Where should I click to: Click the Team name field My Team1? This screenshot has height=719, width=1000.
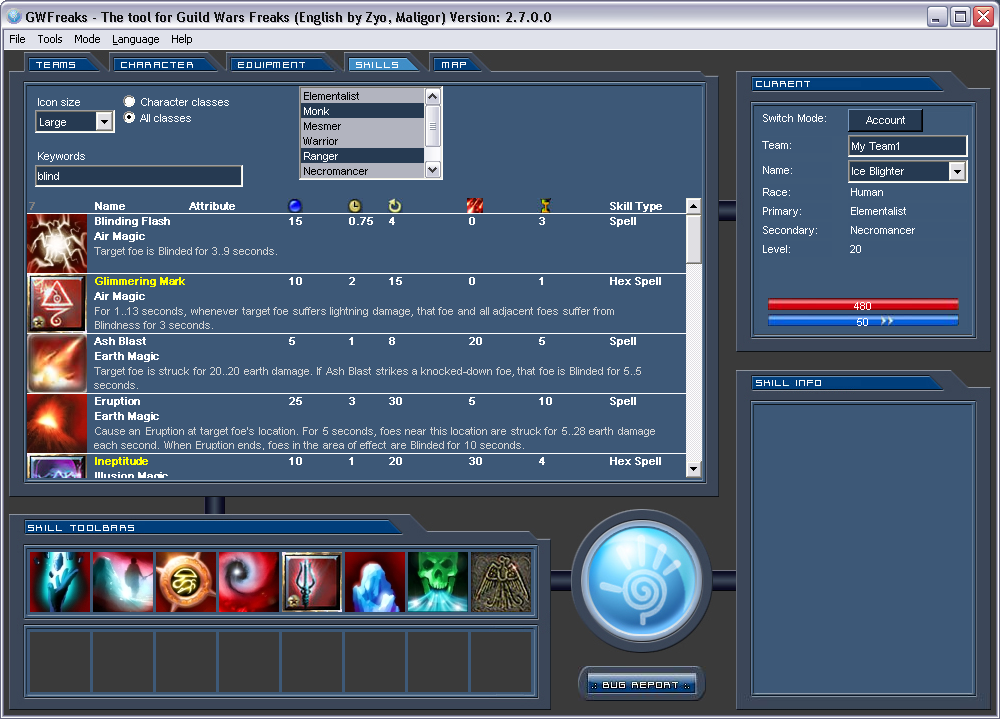[908, 146]
